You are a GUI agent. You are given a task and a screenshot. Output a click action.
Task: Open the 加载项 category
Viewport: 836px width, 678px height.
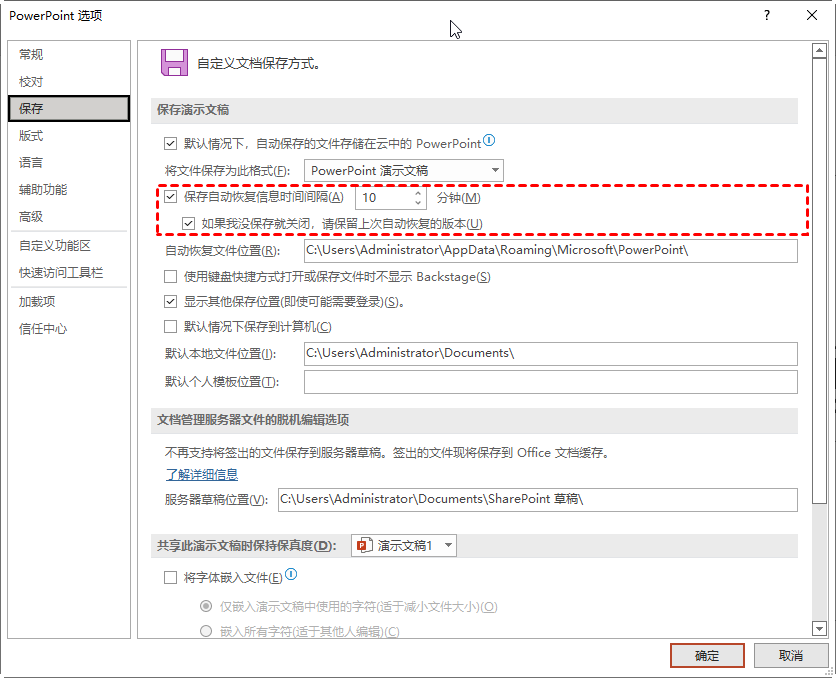[69, 302]
